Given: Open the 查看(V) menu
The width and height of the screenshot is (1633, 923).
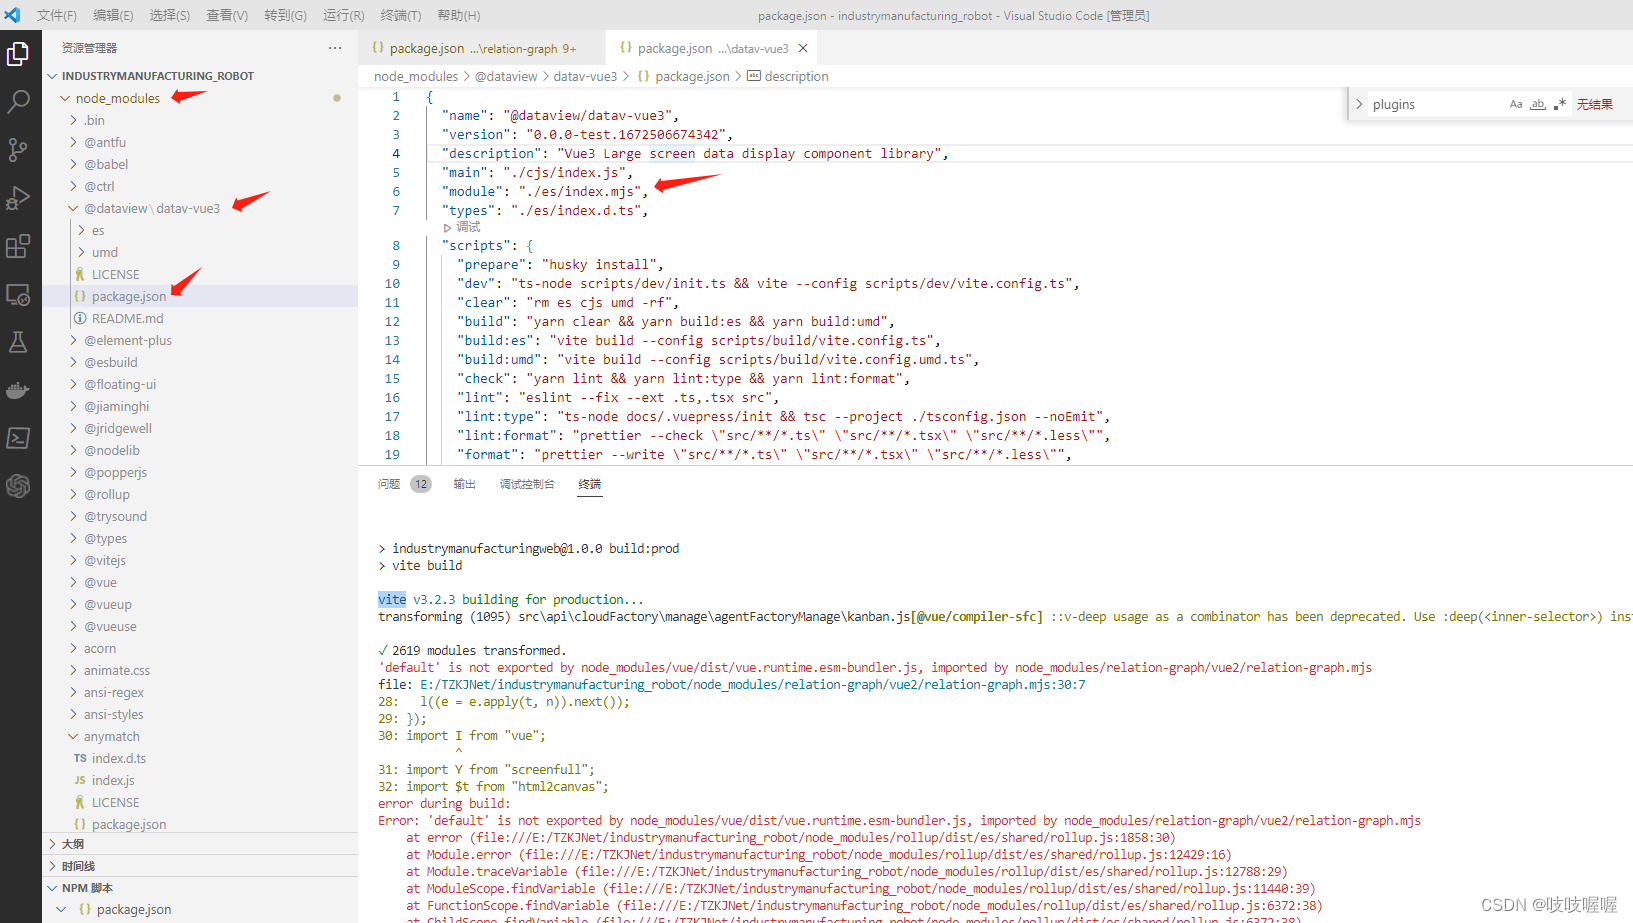Looking at the screenshot, I should point(227,15).
